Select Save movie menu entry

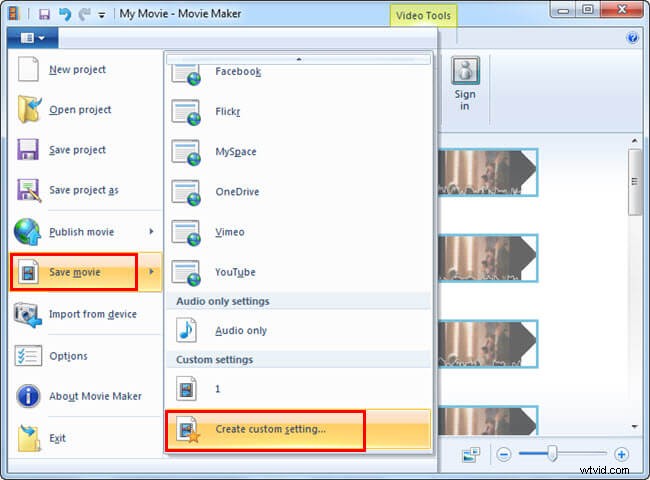(x=75, y=272)
